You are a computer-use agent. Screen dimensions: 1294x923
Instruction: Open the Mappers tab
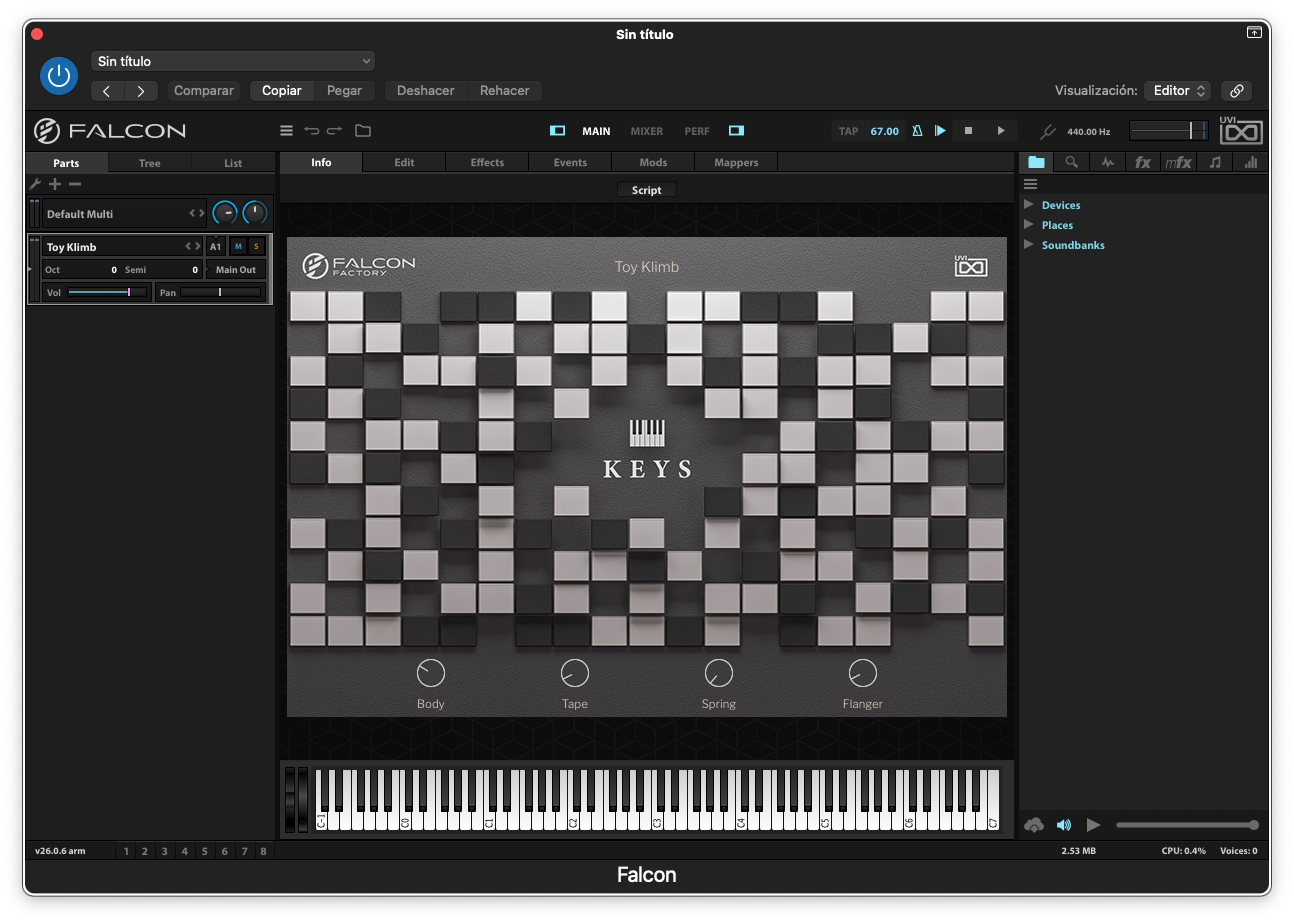[736, 162]
